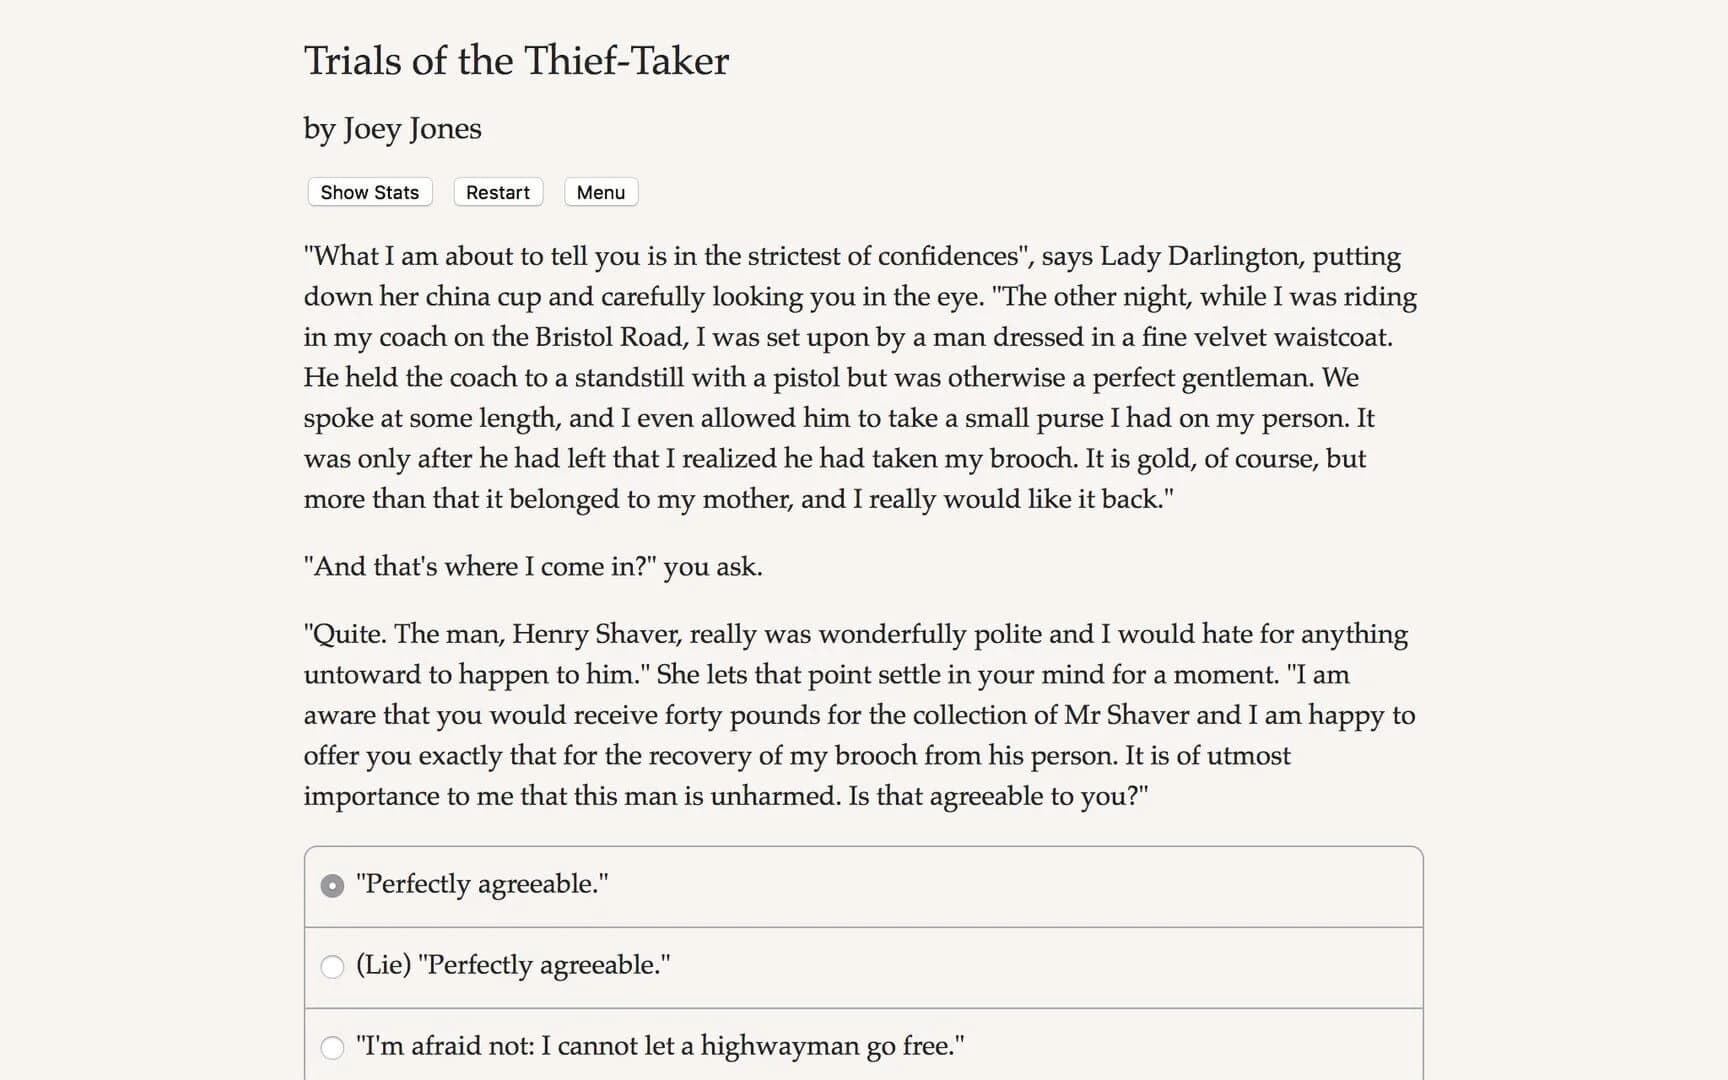Click the radio circle beside the lie option
1728x1080 pixels.
332,966
